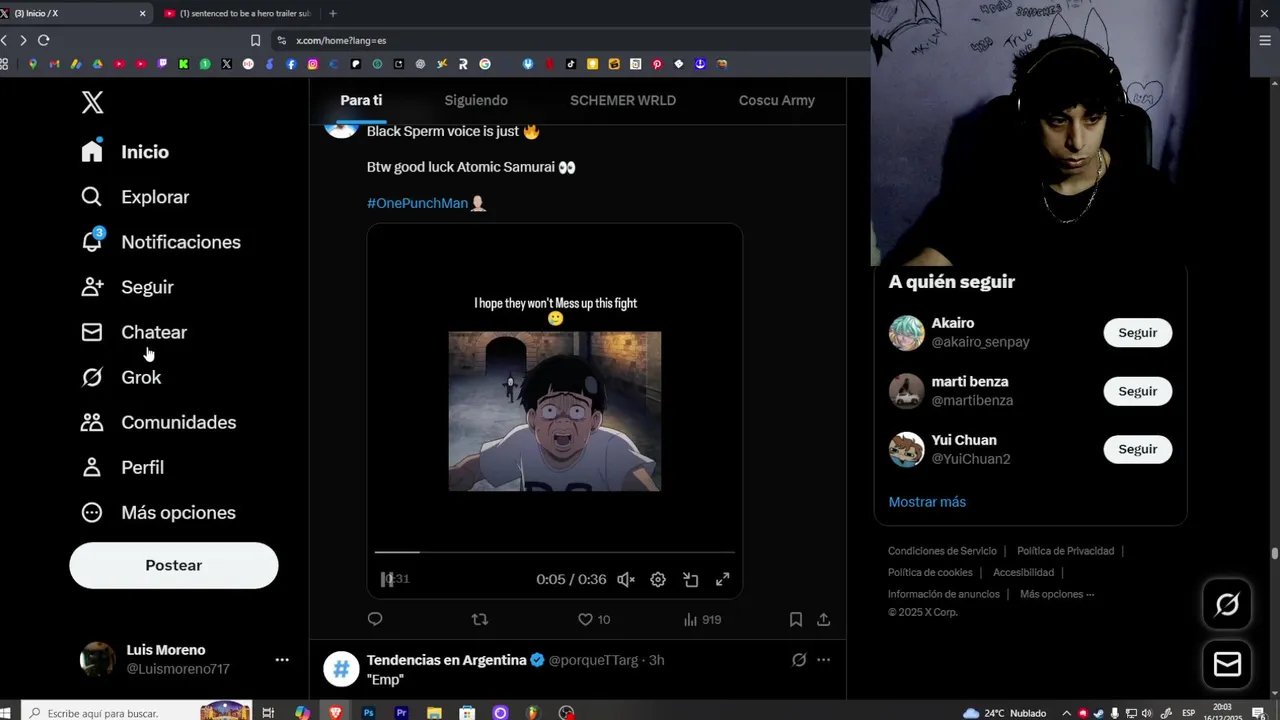Click the x.com address bar

click(570, 40)
